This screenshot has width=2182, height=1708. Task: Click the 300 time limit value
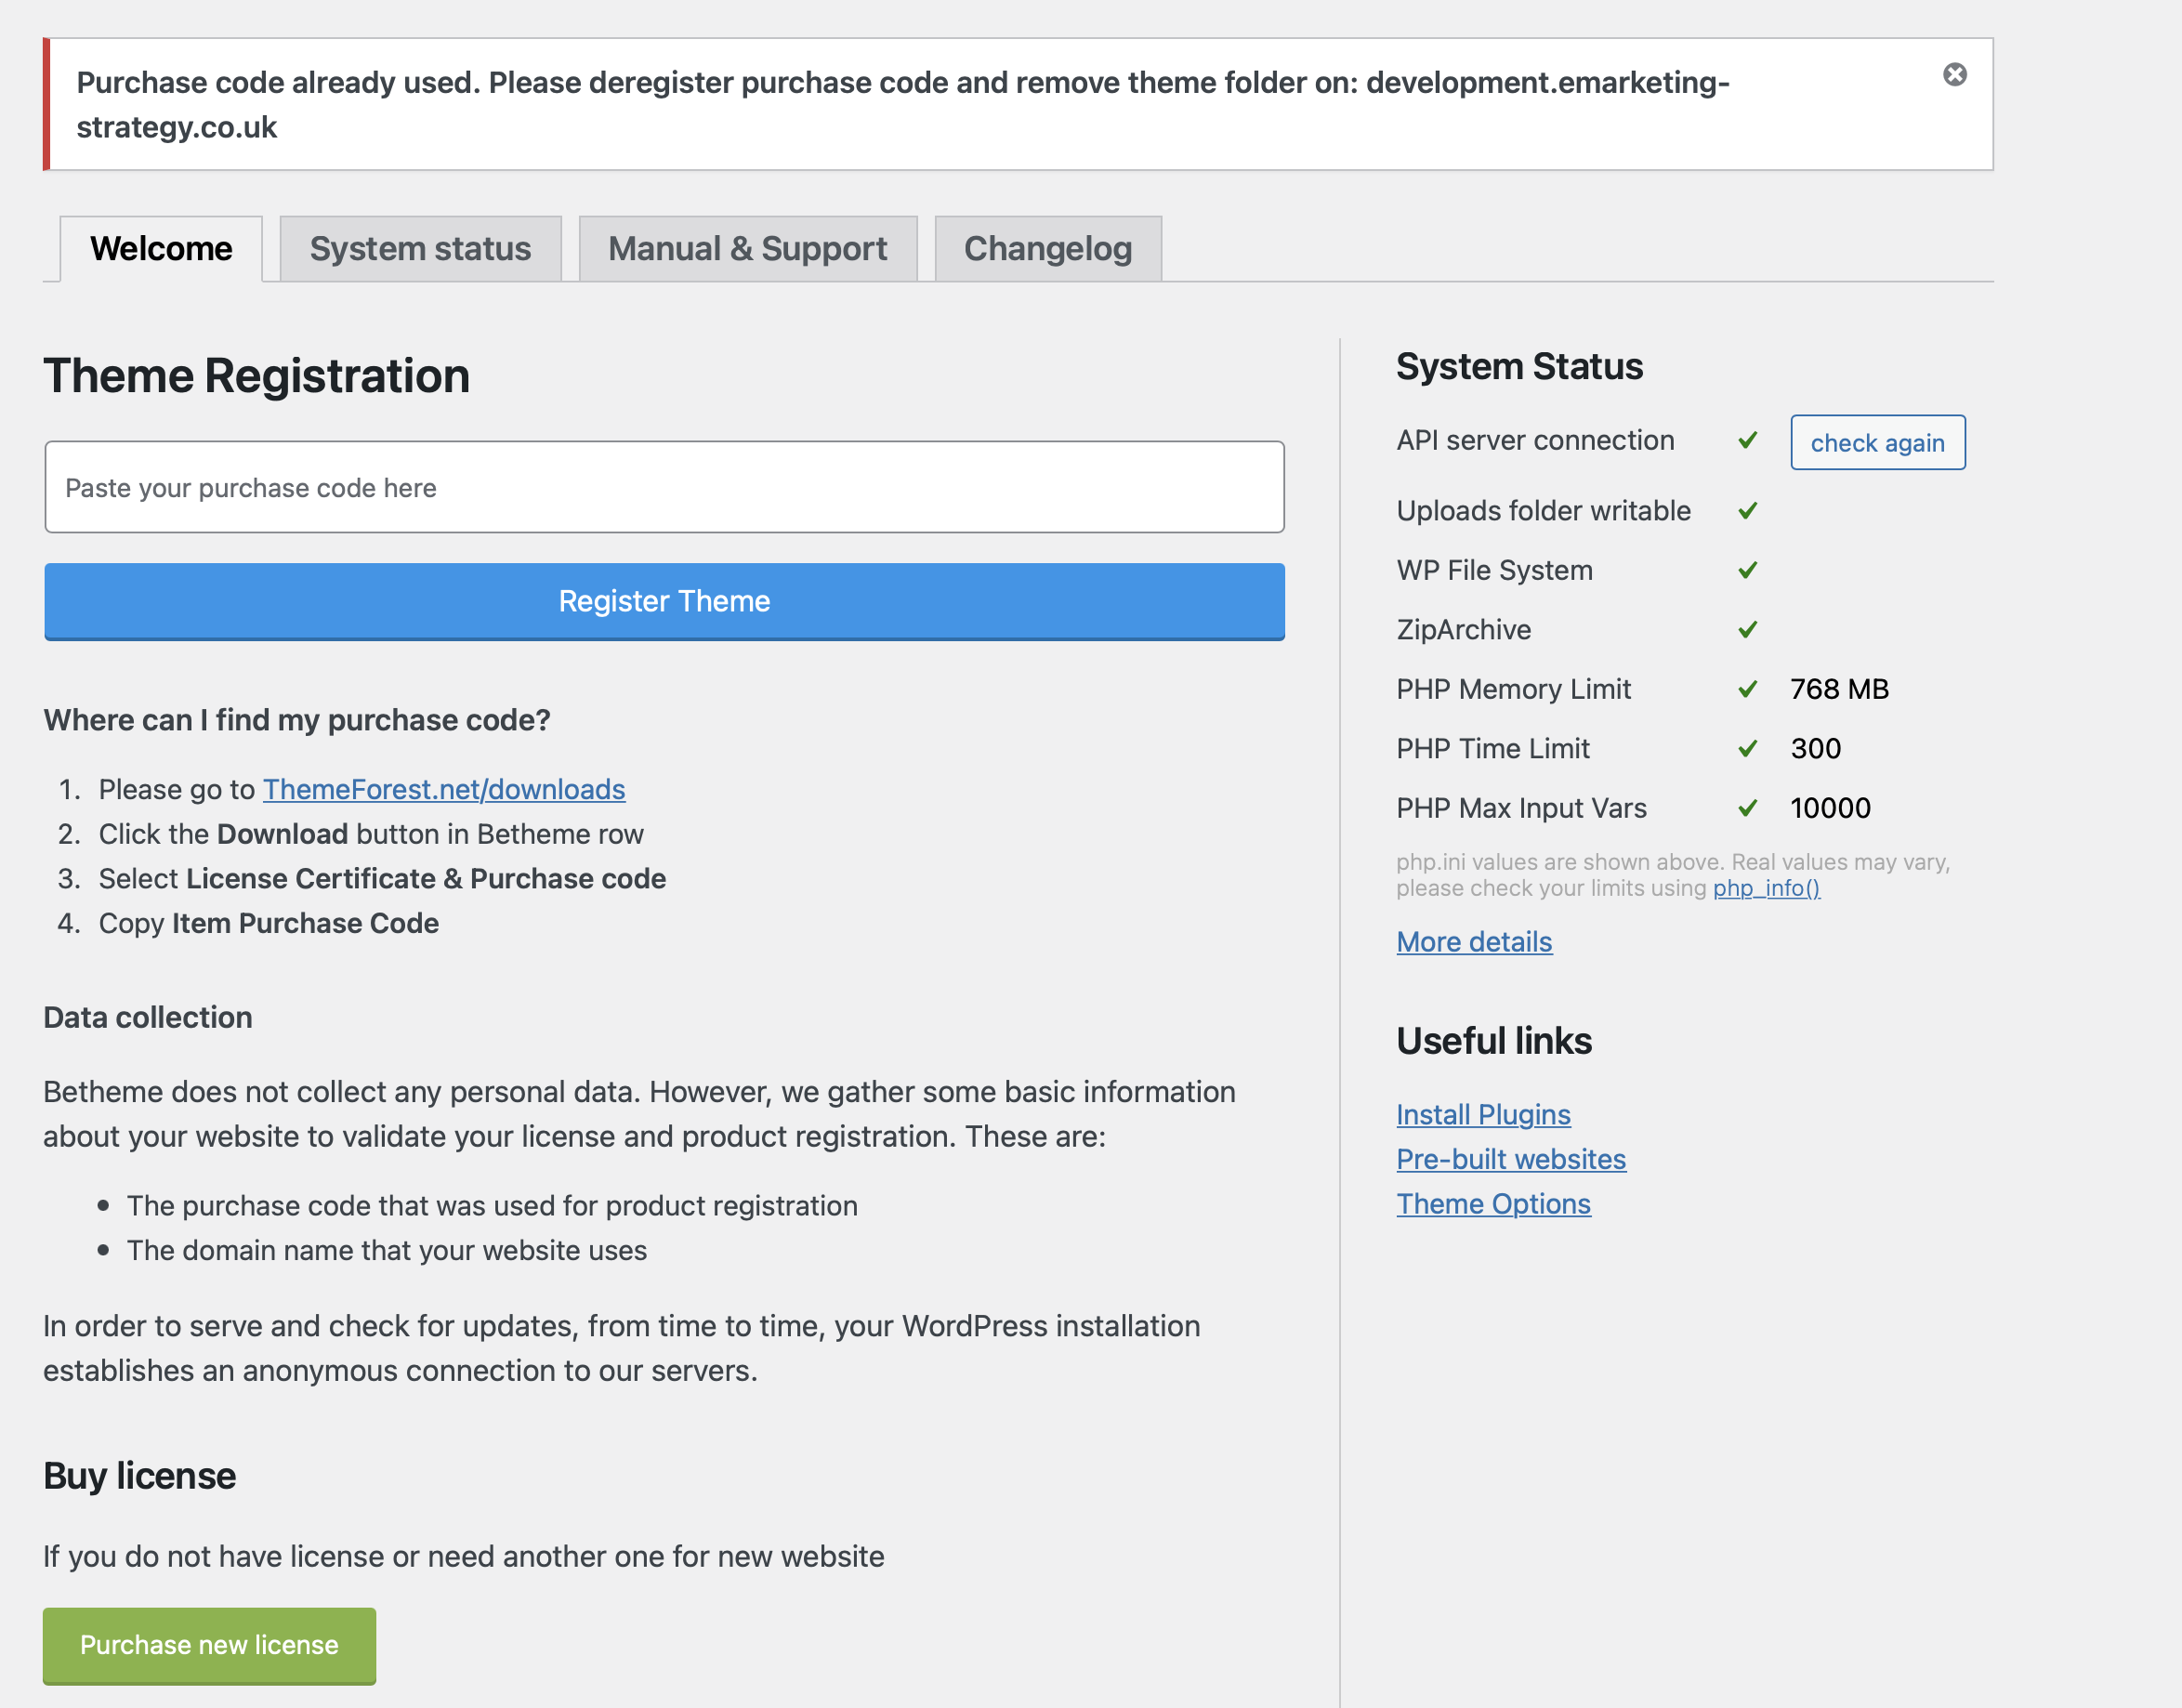(x=1815, y=749)
